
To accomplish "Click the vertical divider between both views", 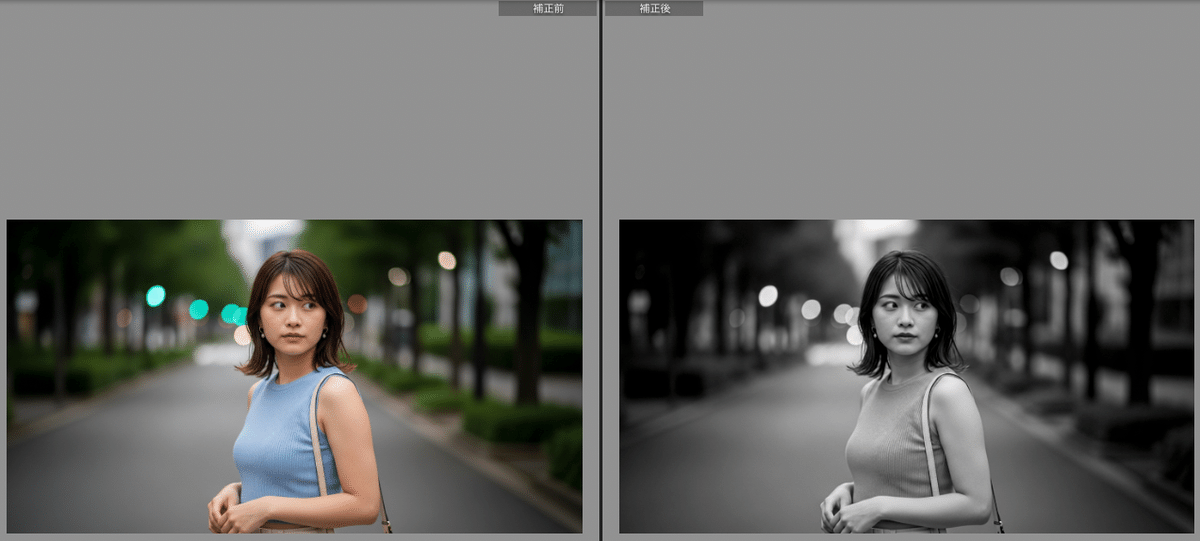I will click(x=600, y=270).
